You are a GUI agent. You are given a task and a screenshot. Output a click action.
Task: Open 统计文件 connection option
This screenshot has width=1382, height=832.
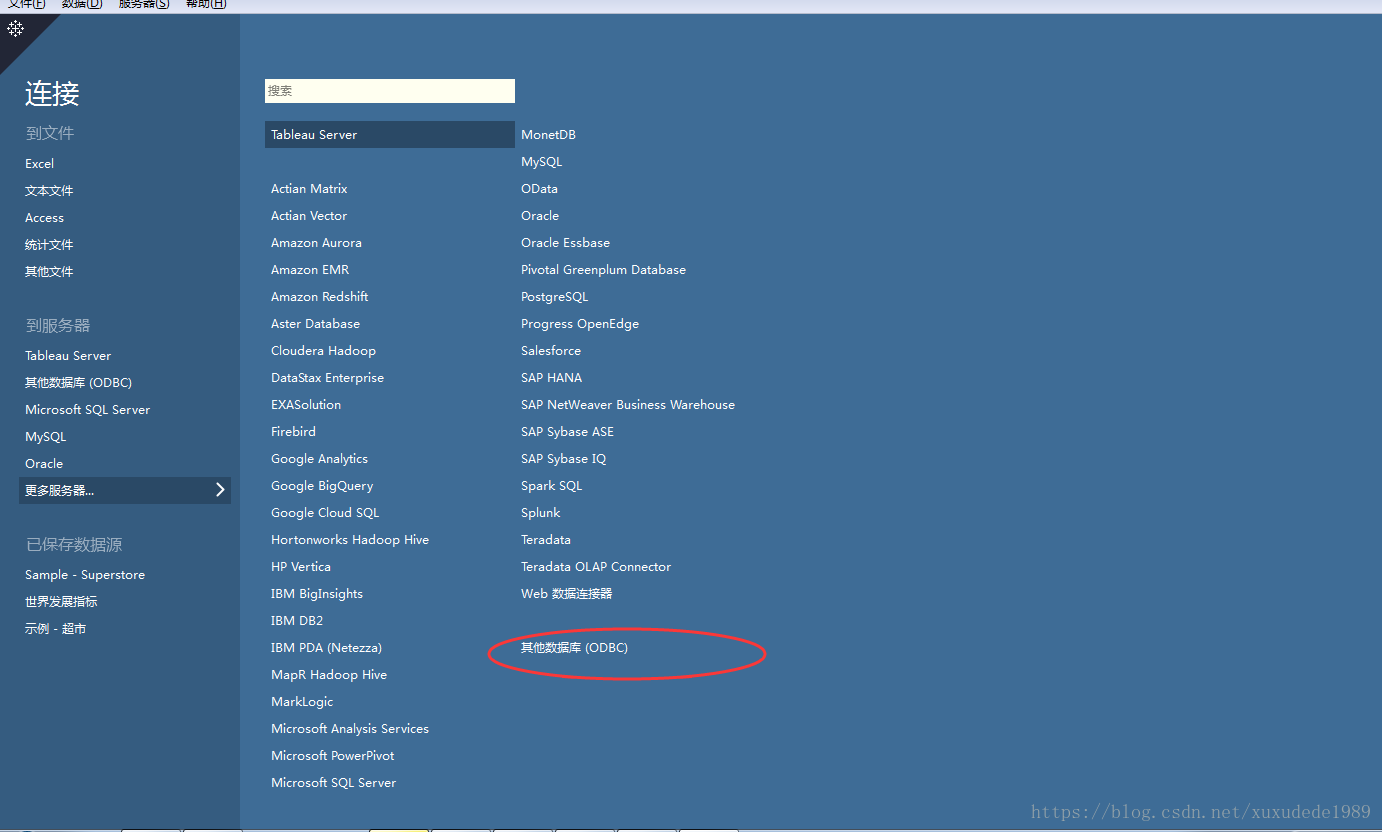pos(49,245)
